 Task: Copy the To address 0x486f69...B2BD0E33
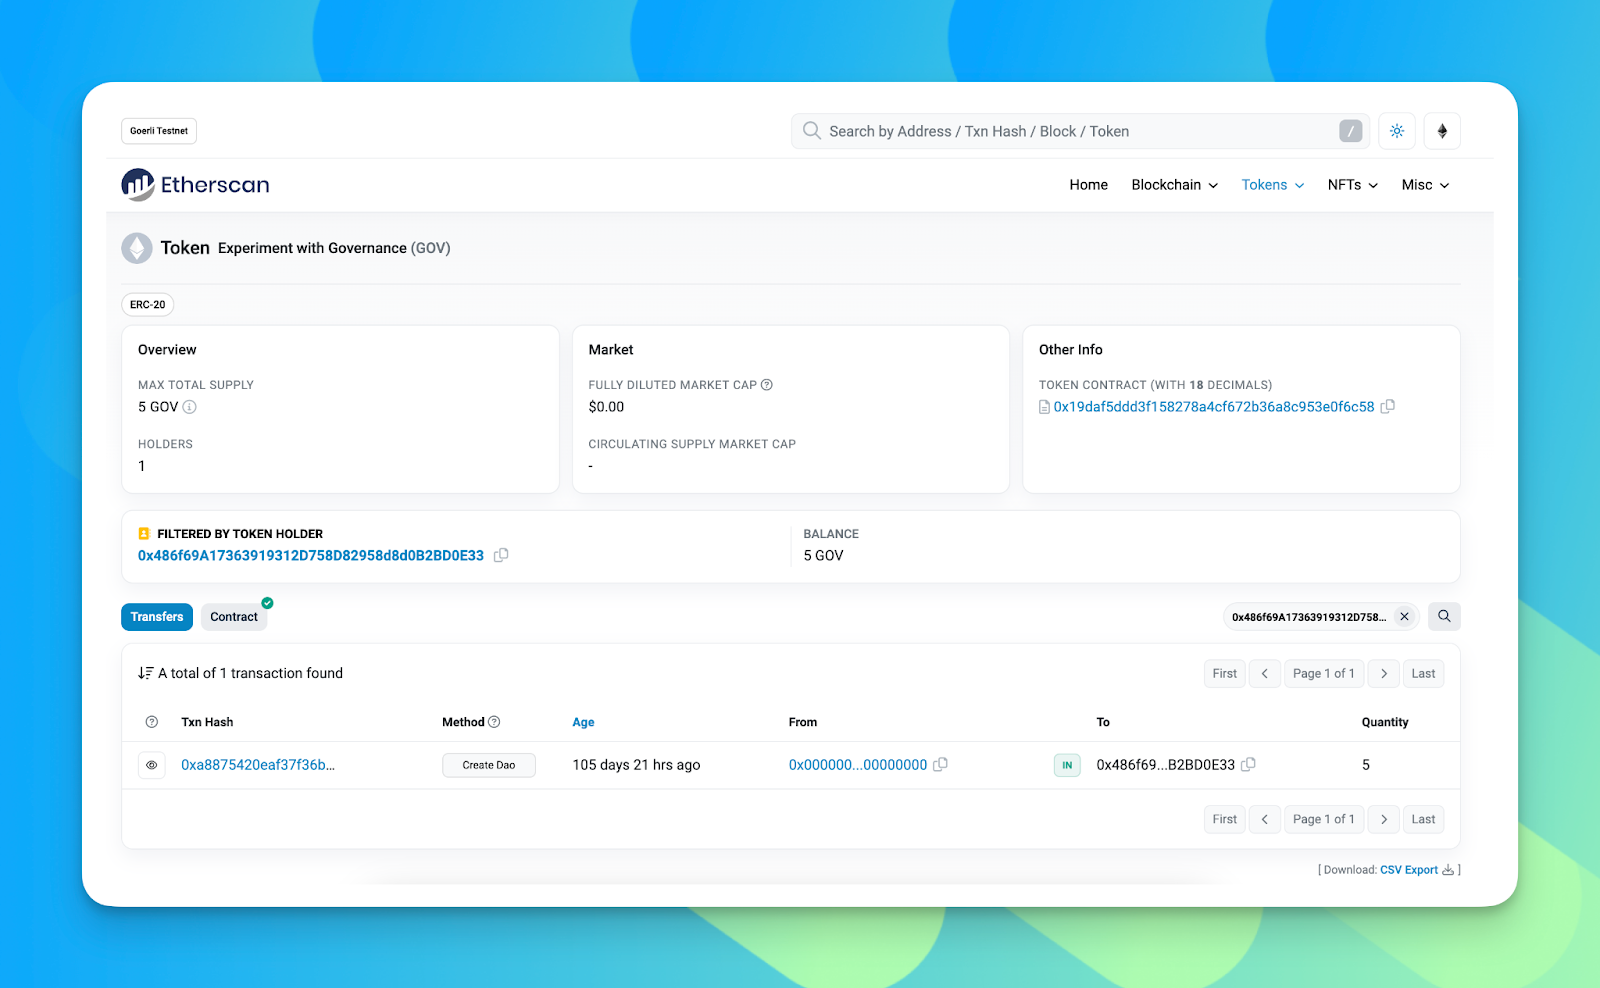click(x=1248, y=765)
